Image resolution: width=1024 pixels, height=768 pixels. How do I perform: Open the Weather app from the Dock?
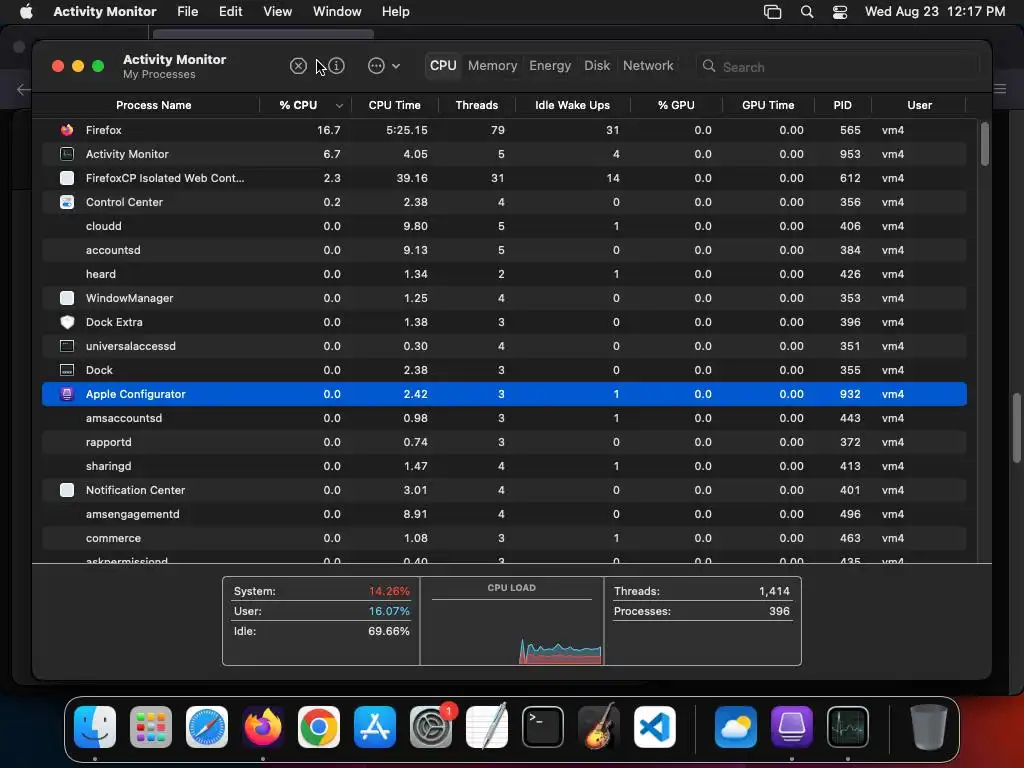tap(735, 727)
